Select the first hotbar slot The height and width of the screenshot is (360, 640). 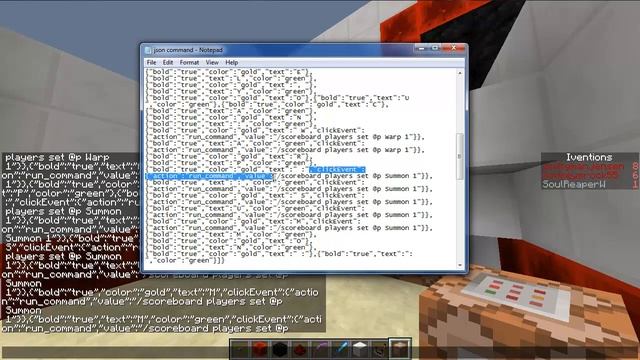(x=240, y=349)
